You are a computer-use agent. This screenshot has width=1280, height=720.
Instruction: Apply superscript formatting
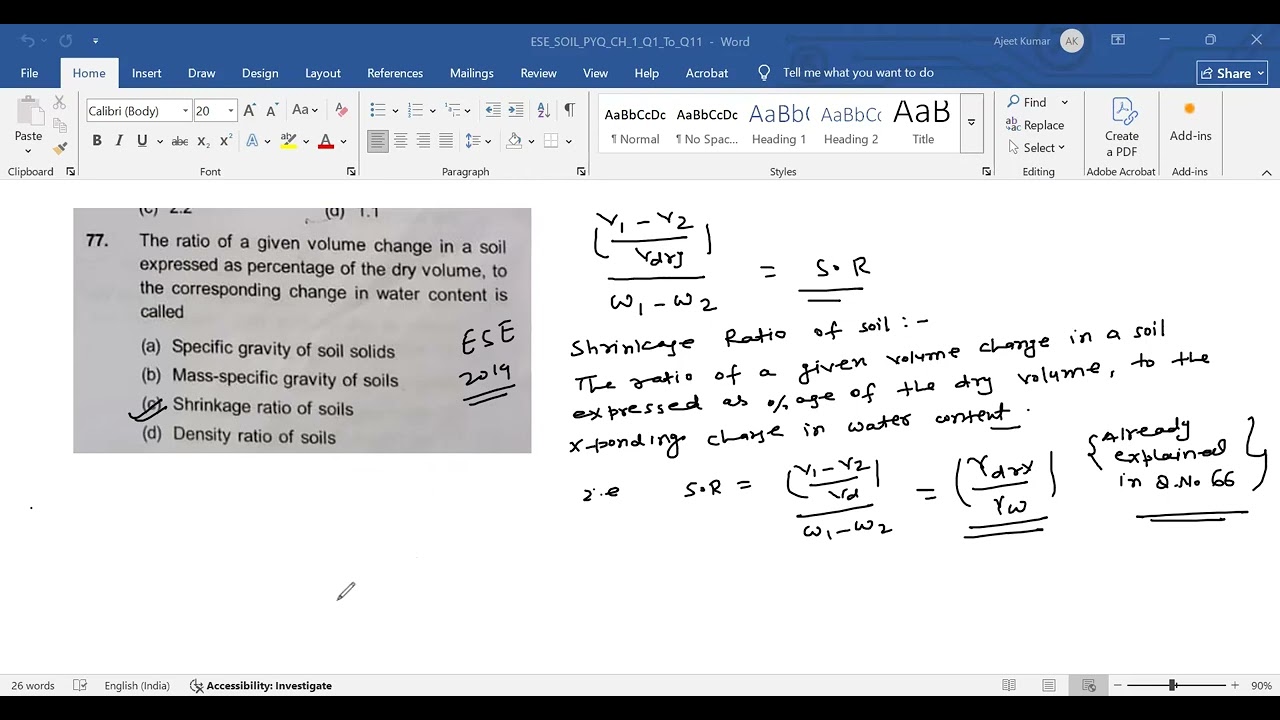point(225,141)
